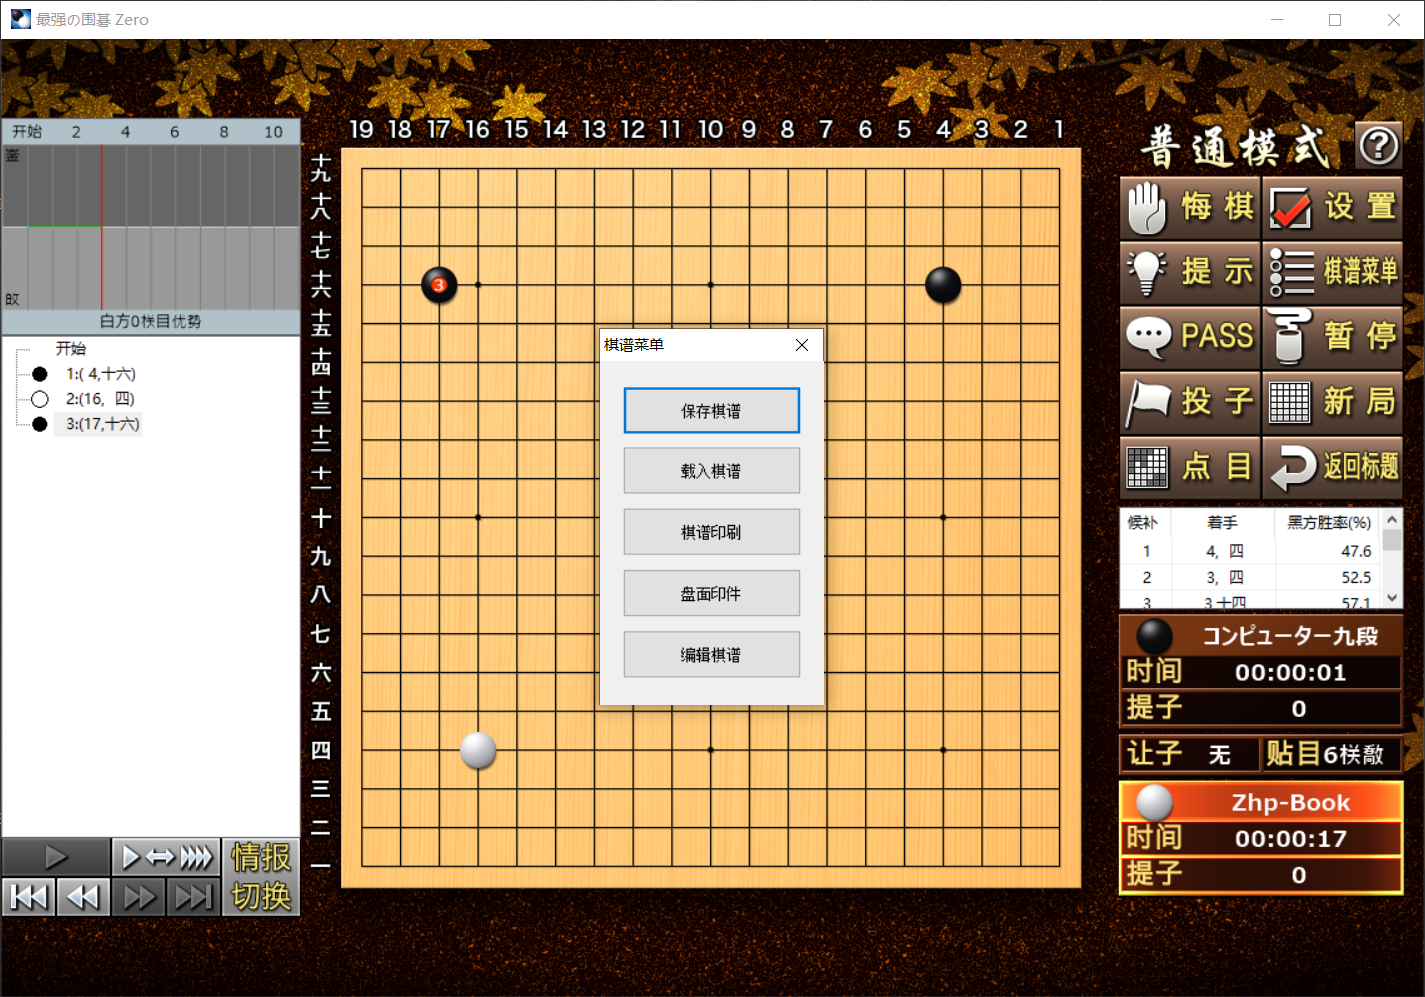Minimize the 最强の围碁 Zero window
Screen dimensions: 1425x997
pos(1277,20)
